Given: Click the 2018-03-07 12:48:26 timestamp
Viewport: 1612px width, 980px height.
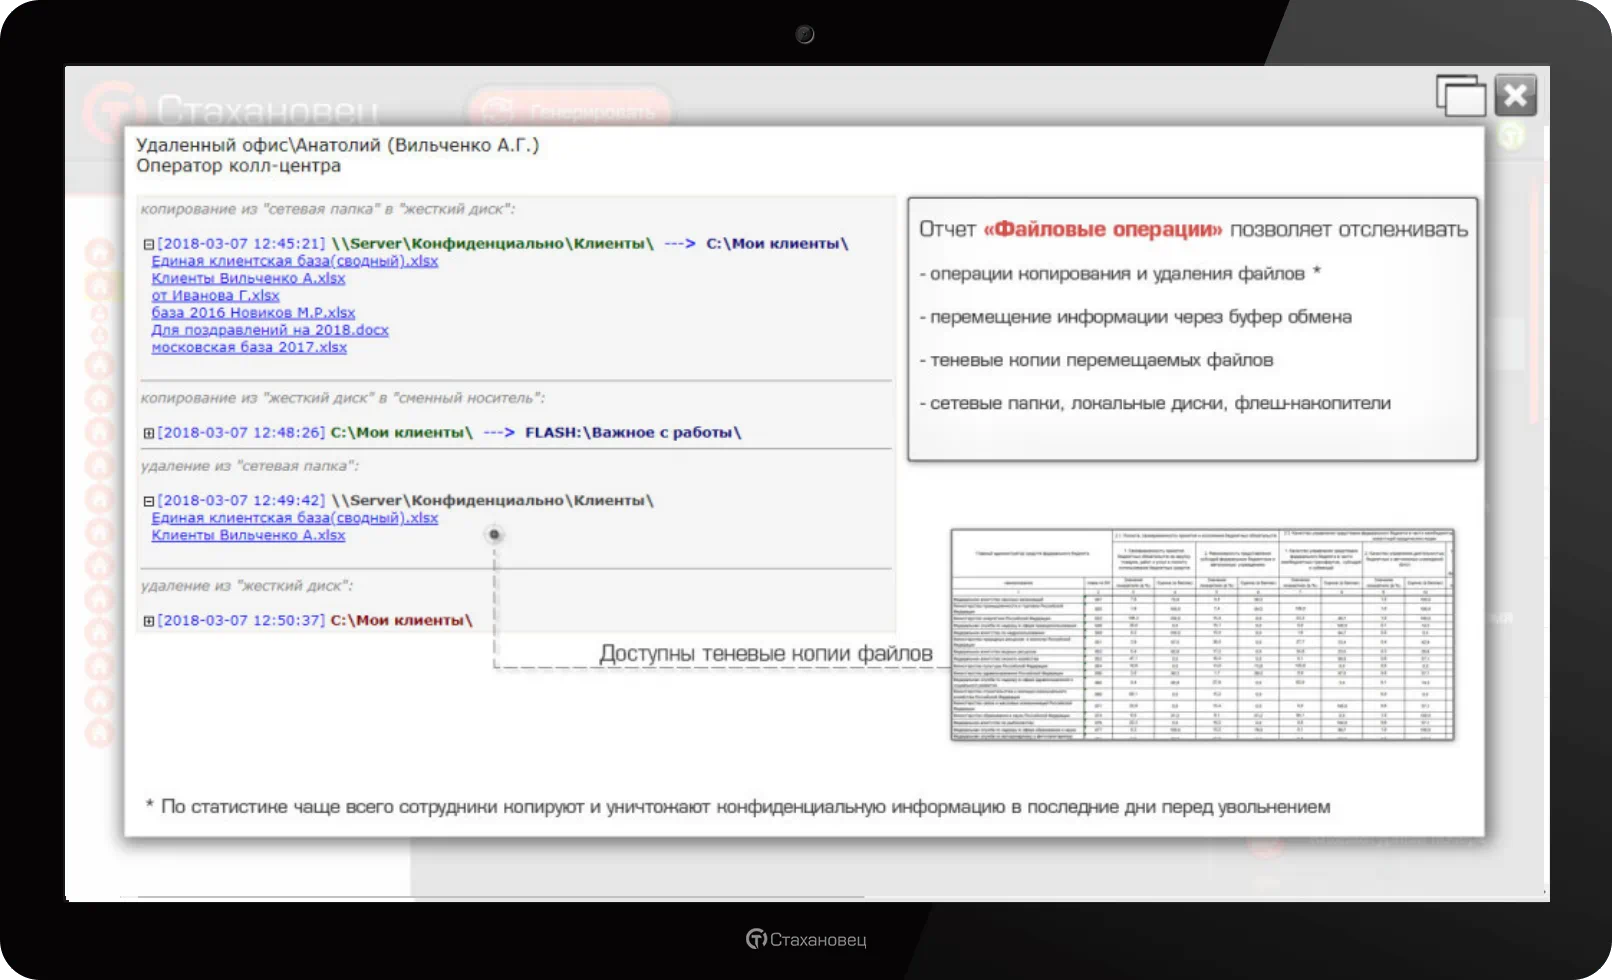Looking at the screenshot, I should [x=241, y=433].
